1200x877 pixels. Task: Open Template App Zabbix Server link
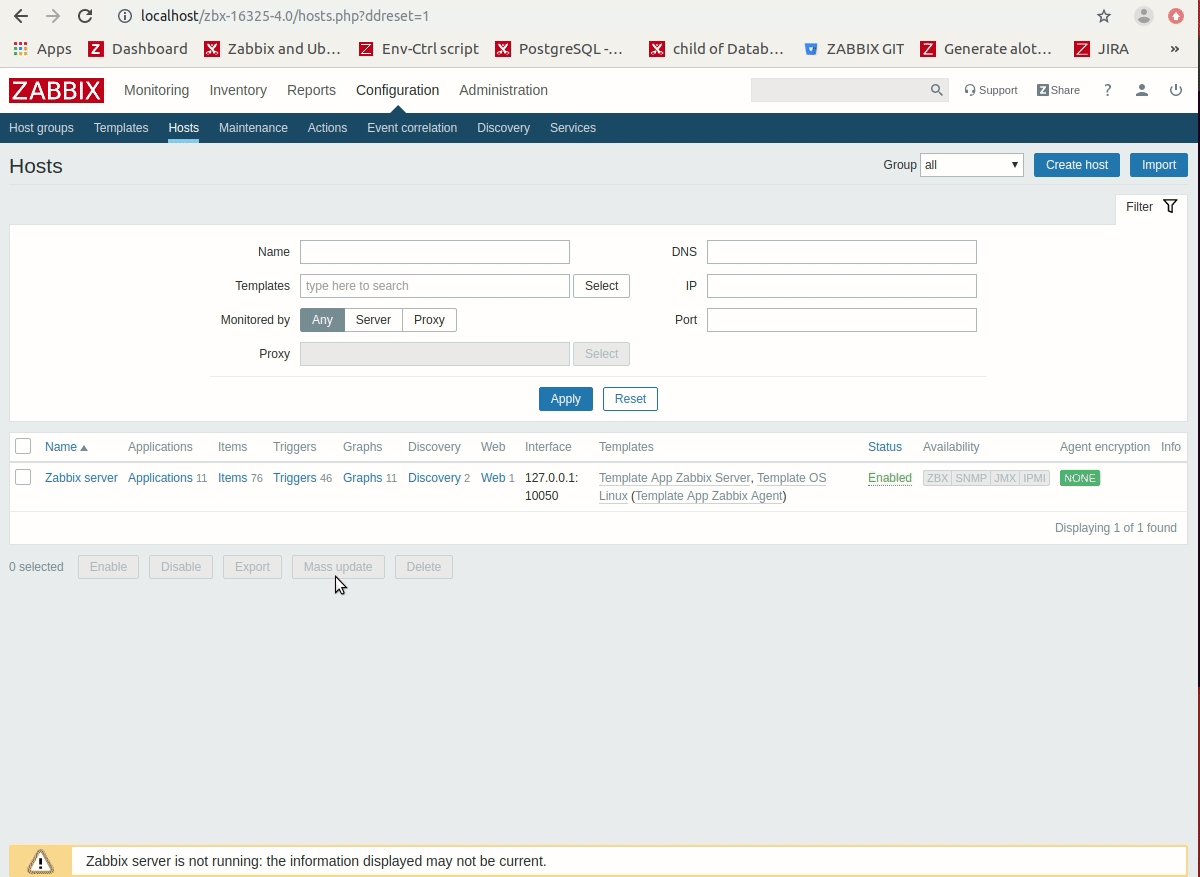tap(674, 478)
